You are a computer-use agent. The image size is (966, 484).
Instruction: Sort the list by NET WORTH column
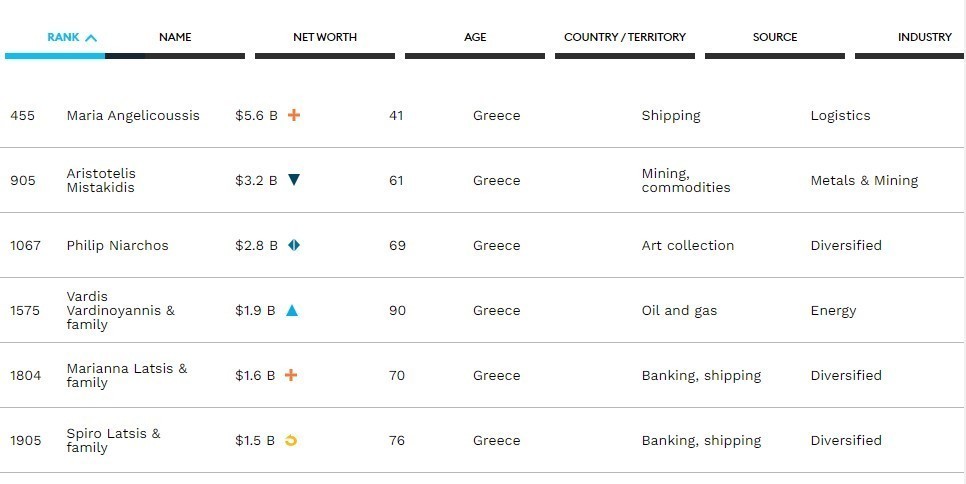pos(325,37)
